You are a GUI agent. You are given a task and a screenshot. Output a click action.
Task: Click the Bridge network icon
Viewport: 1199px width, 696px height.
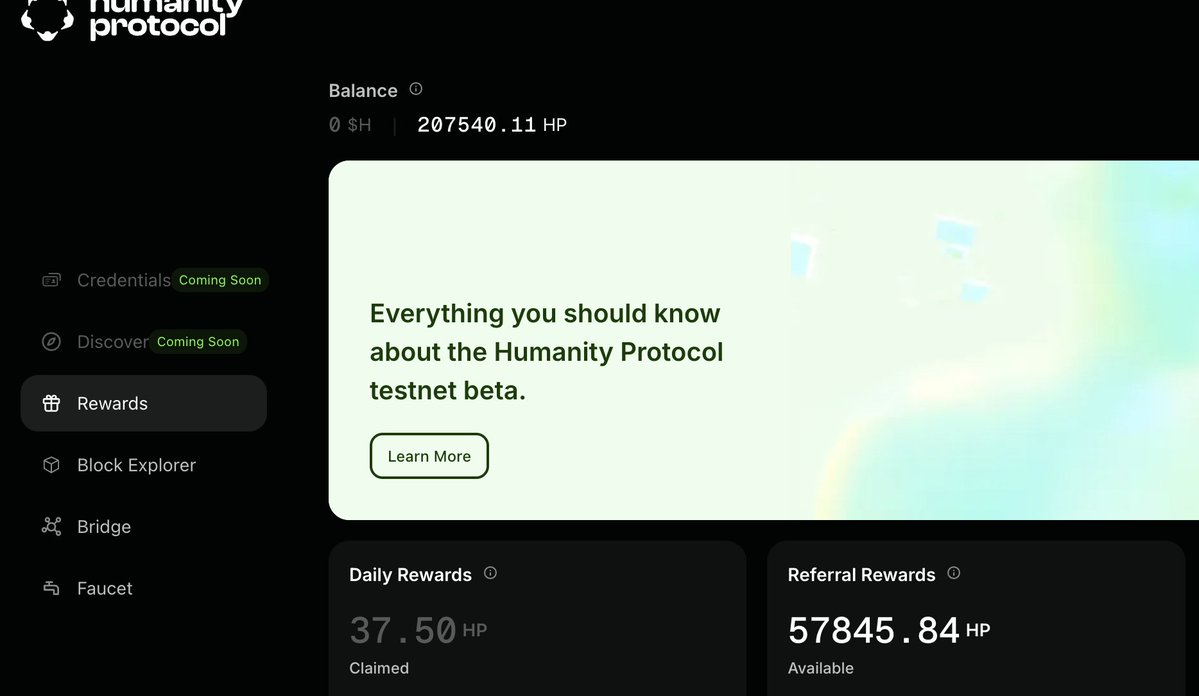coord(51,526)
